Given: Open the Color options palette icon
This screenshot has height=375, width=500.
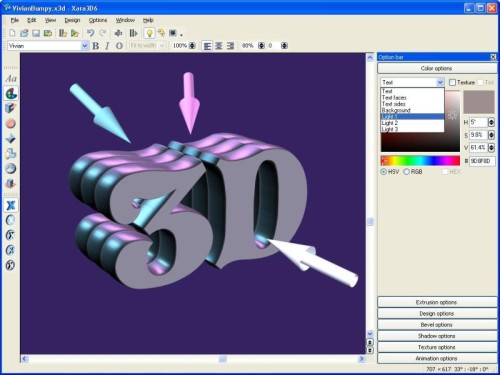Looking at the screenshot, I should click(11, 94).
